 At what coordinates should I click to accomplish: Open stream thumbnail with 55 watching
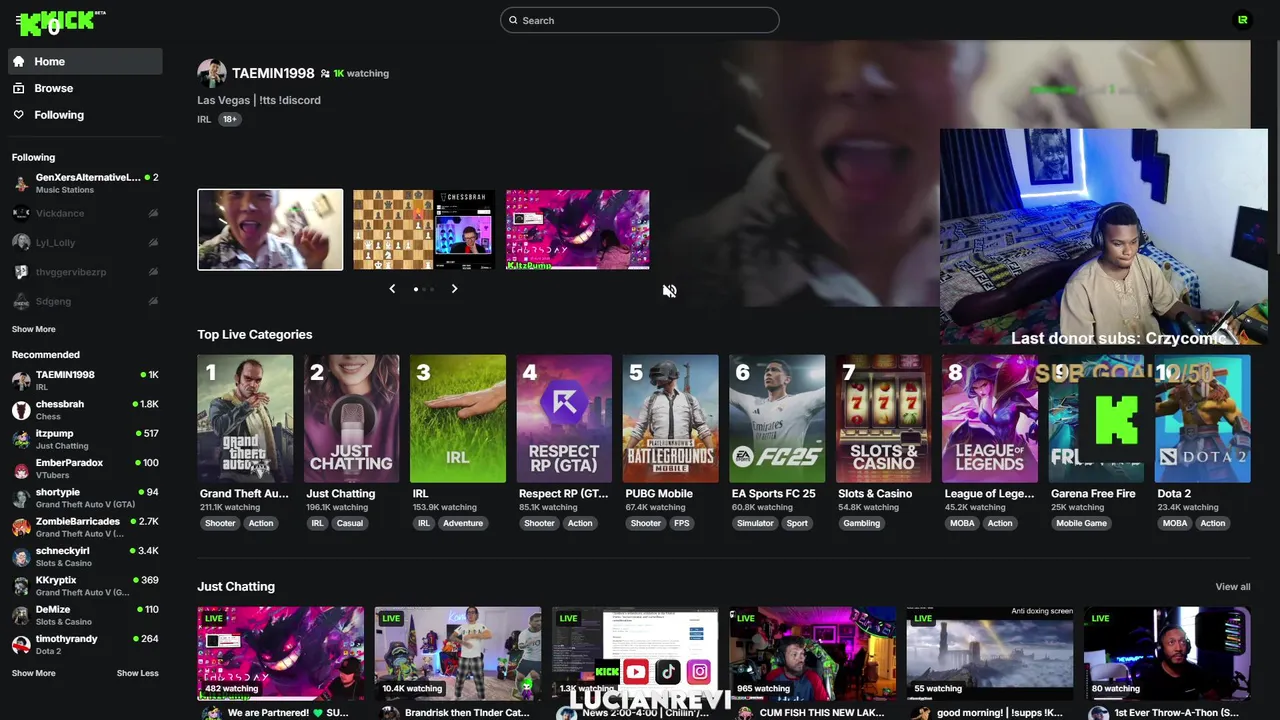point(990,653)
